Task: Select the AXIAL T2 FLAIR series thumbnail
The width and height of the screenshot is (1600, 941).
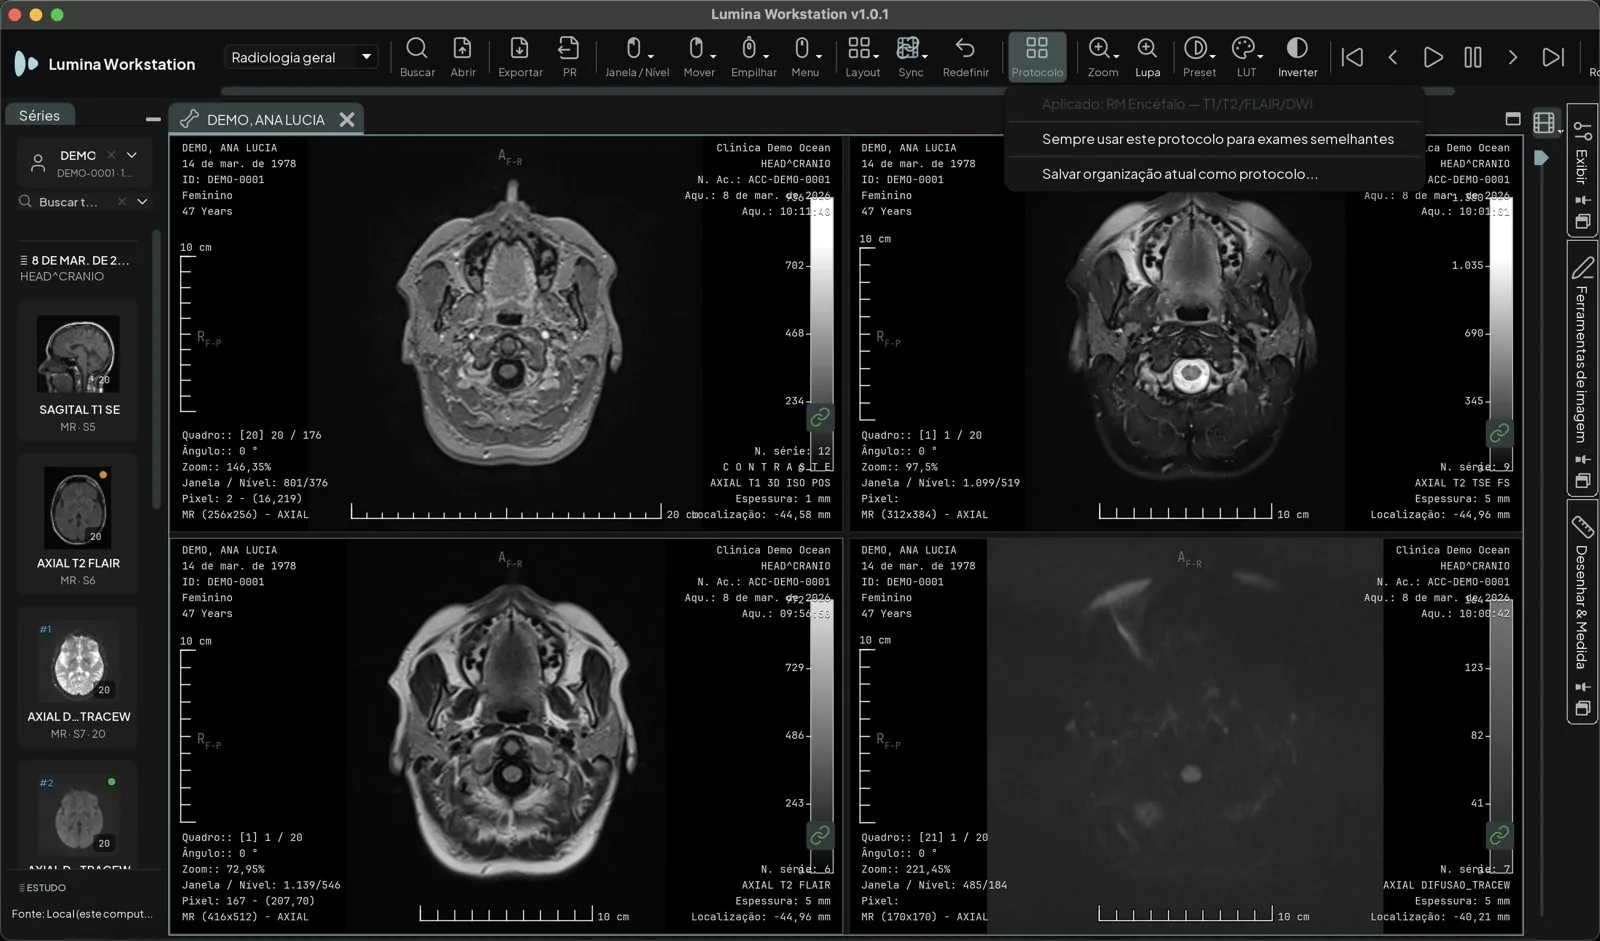Action: 78,525
